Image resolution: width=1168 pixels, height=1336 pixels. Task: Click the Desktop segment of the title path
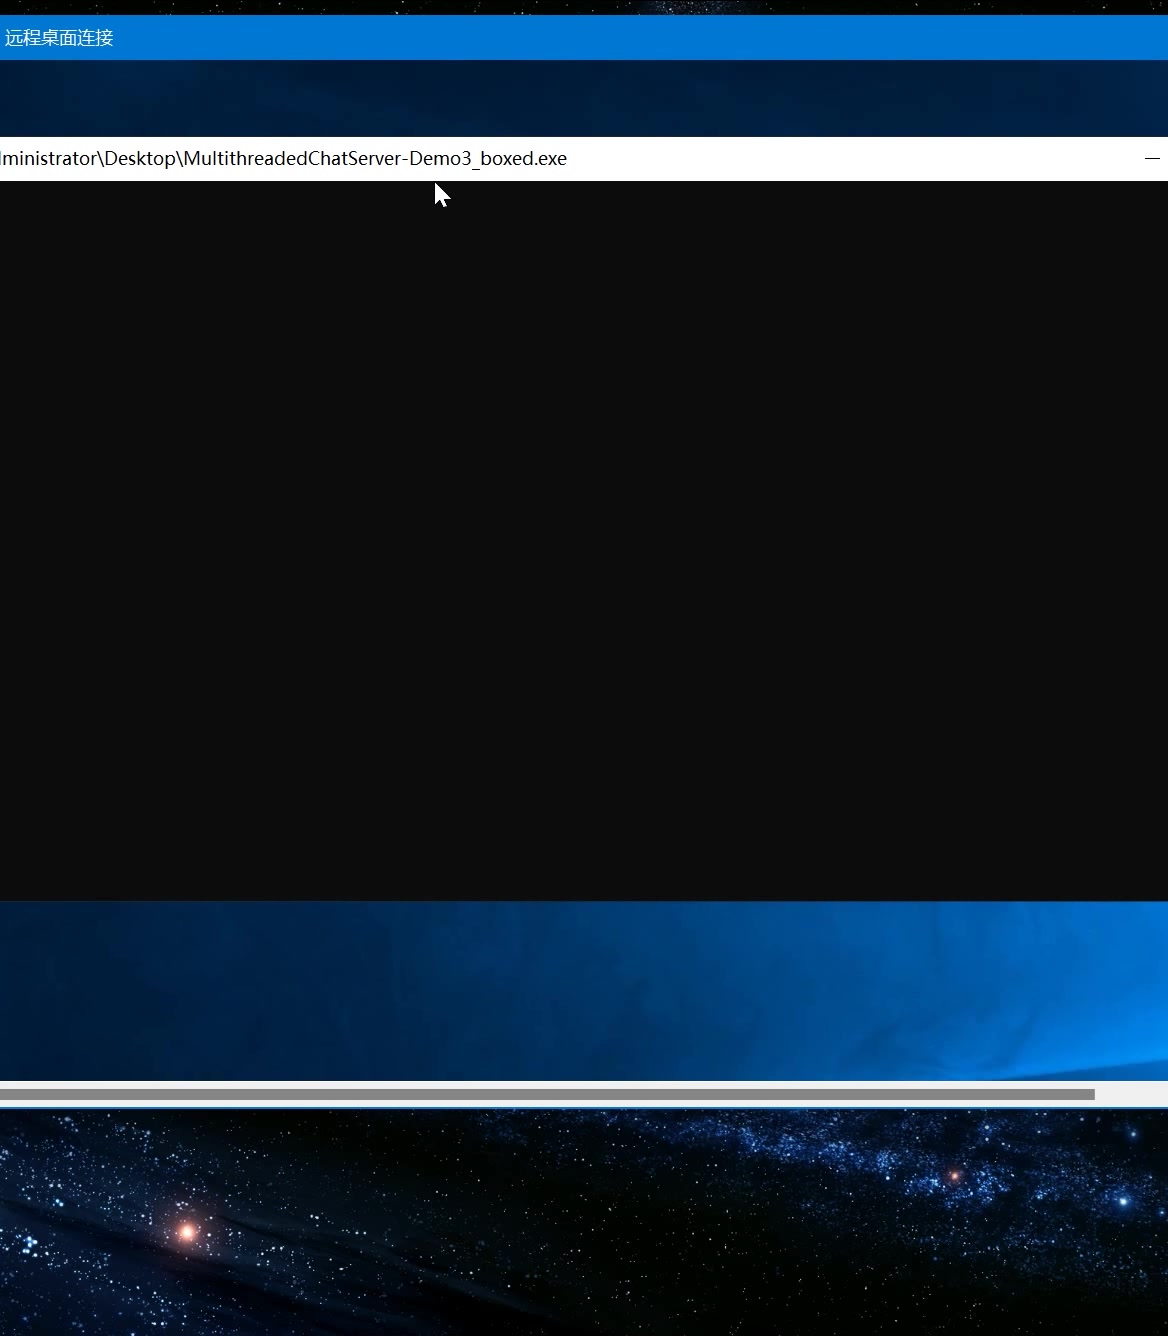(x=140, y=158)
